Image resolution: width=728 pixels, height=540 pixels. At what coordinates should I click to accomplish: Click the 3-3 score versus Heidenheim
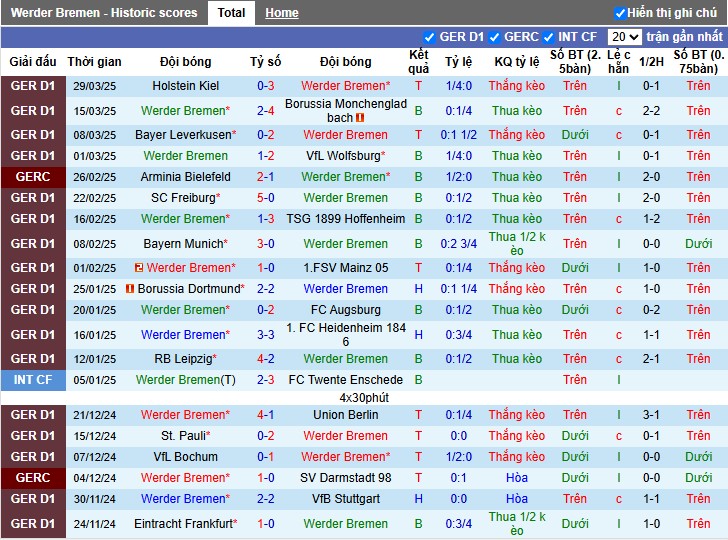(266, 334)
